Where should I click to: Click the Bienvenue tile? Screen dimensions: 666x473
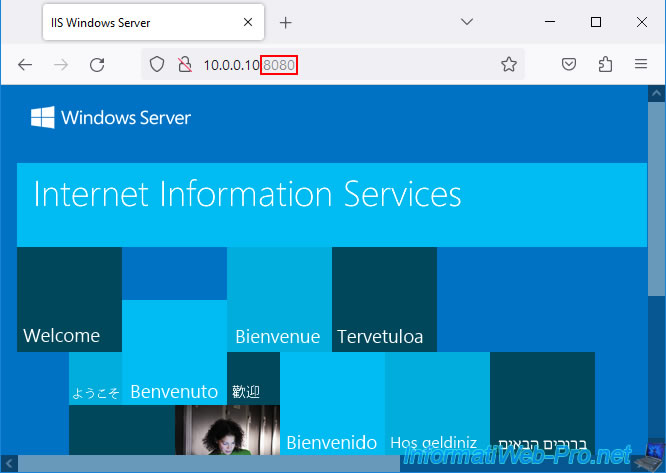click(279, 299)
